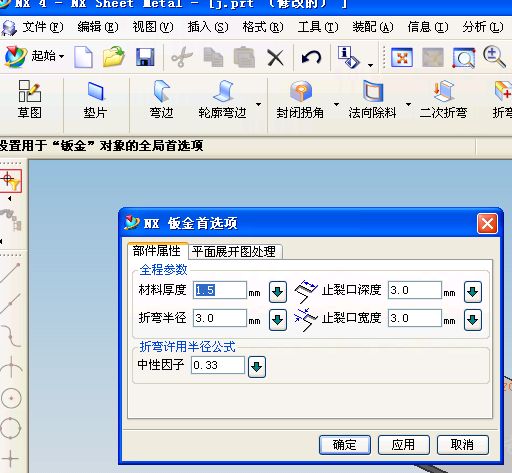This screenshot has width=512, height=473.
Task: Click the Delete X icon
Action: [x=276, y=58]
